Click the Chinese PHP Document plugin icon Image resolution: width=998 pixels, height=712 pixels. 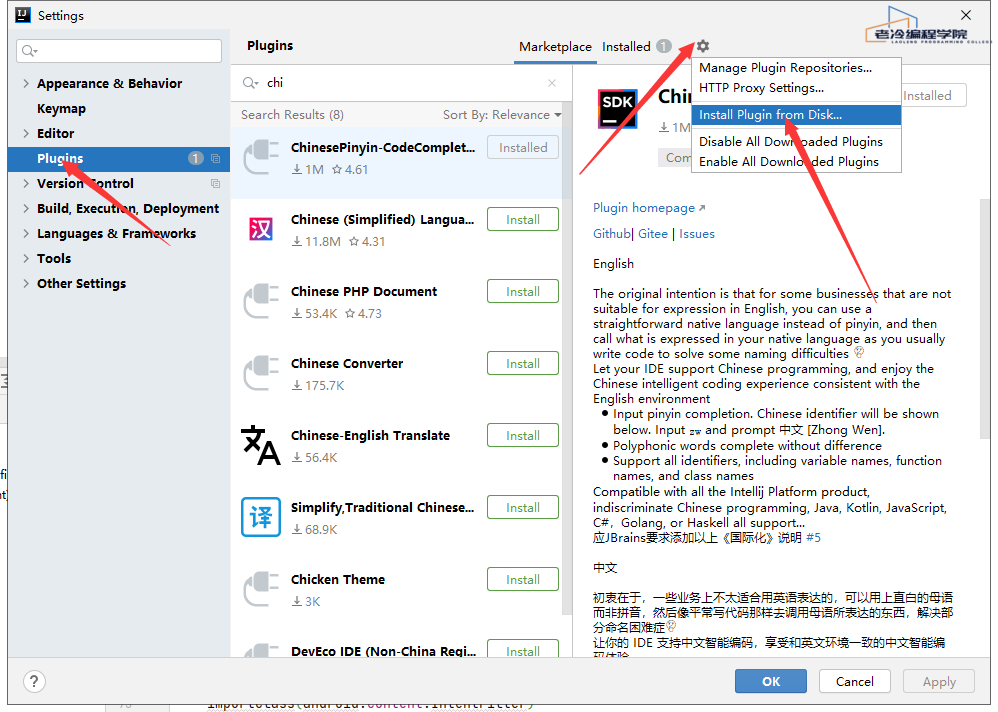pyautogui.click(x=261, y=301)
